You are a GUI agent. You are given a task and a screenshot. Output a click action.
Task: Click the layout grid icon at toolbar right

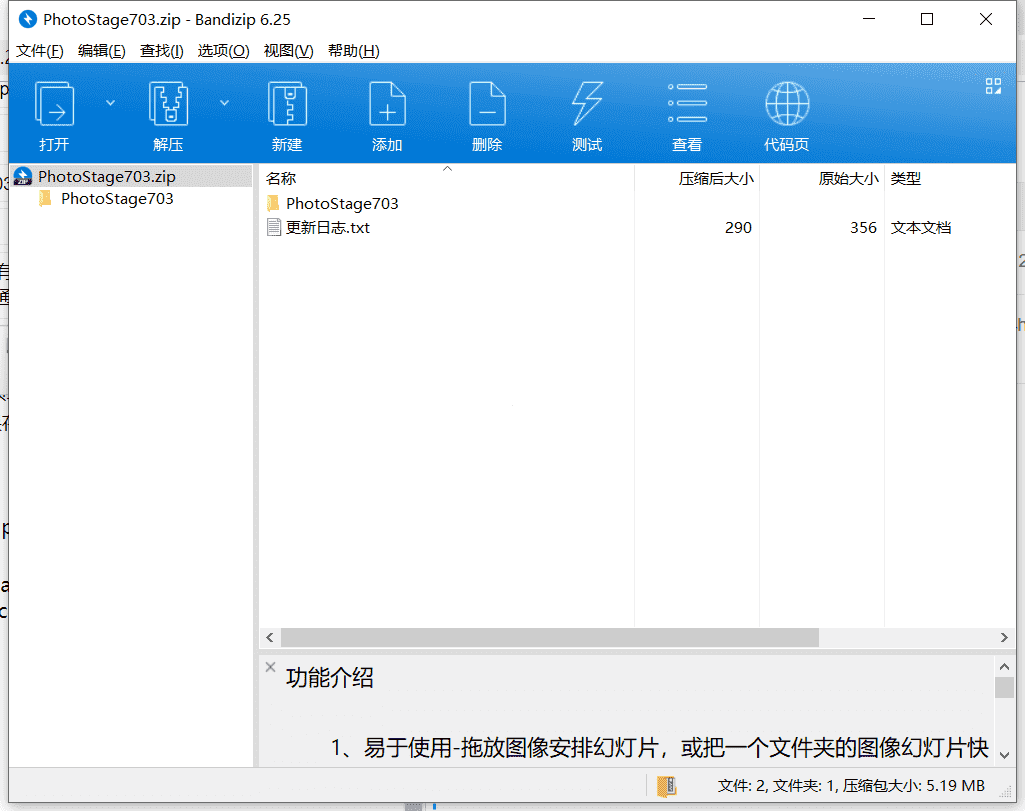(x=993, y=86)
